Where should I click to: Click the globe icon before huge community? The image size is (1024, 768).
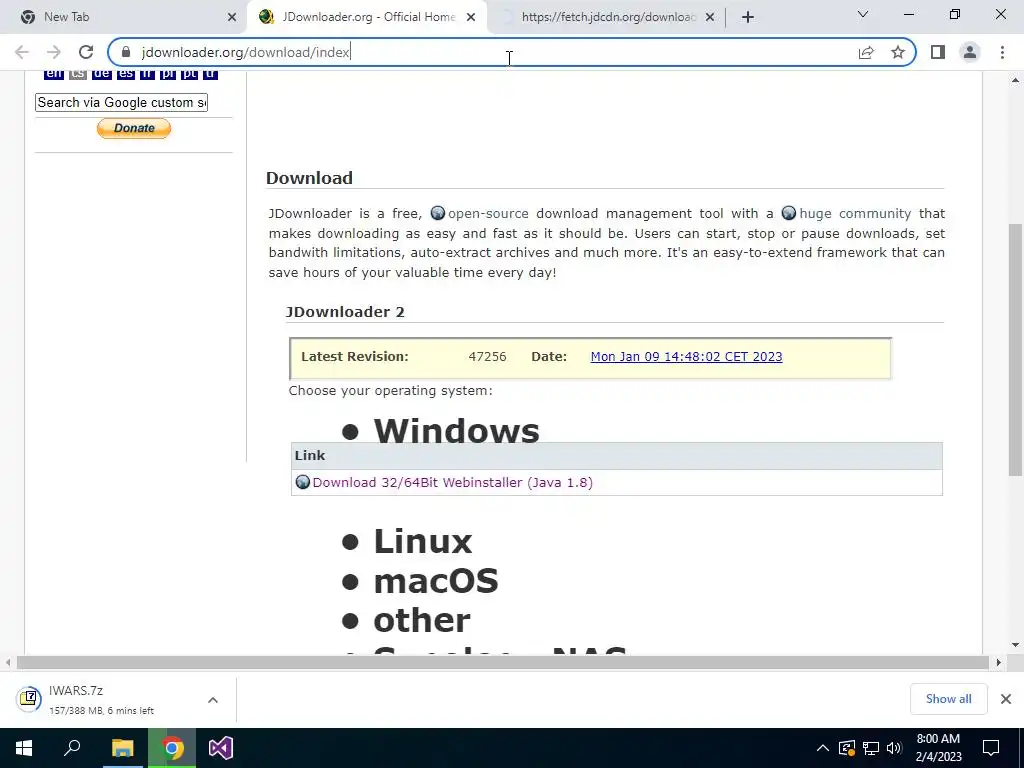789,214
